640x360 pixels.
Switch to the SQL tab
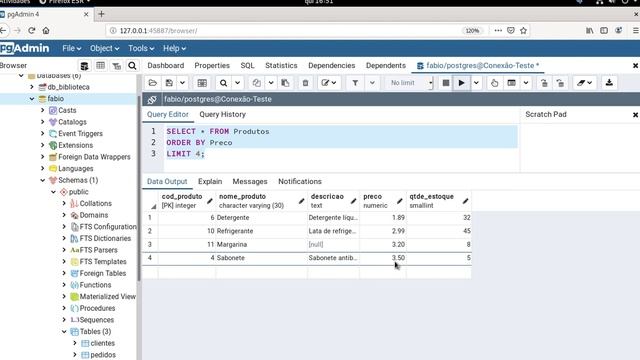[247, 65]
